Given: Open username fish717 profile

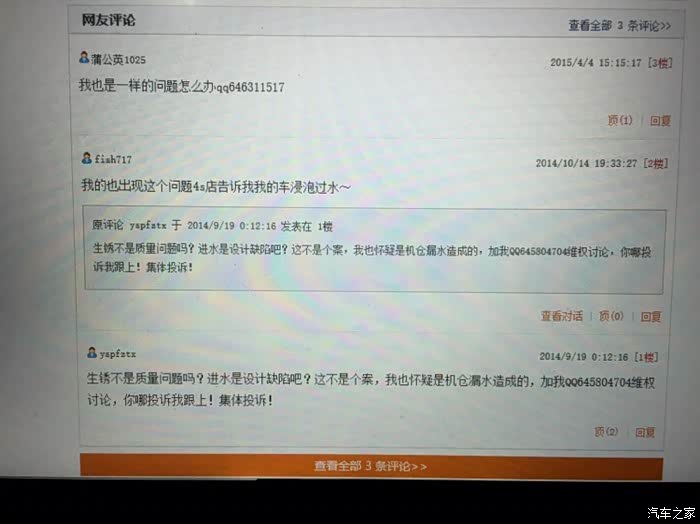Looking at the screenshot, I should click(x=113, y=159).
